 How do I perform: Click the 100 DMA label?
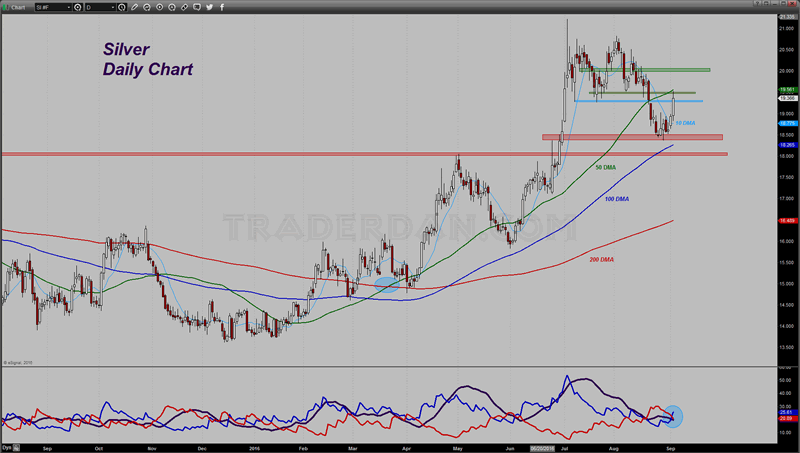pyautogui.click(x=617, y=199)
